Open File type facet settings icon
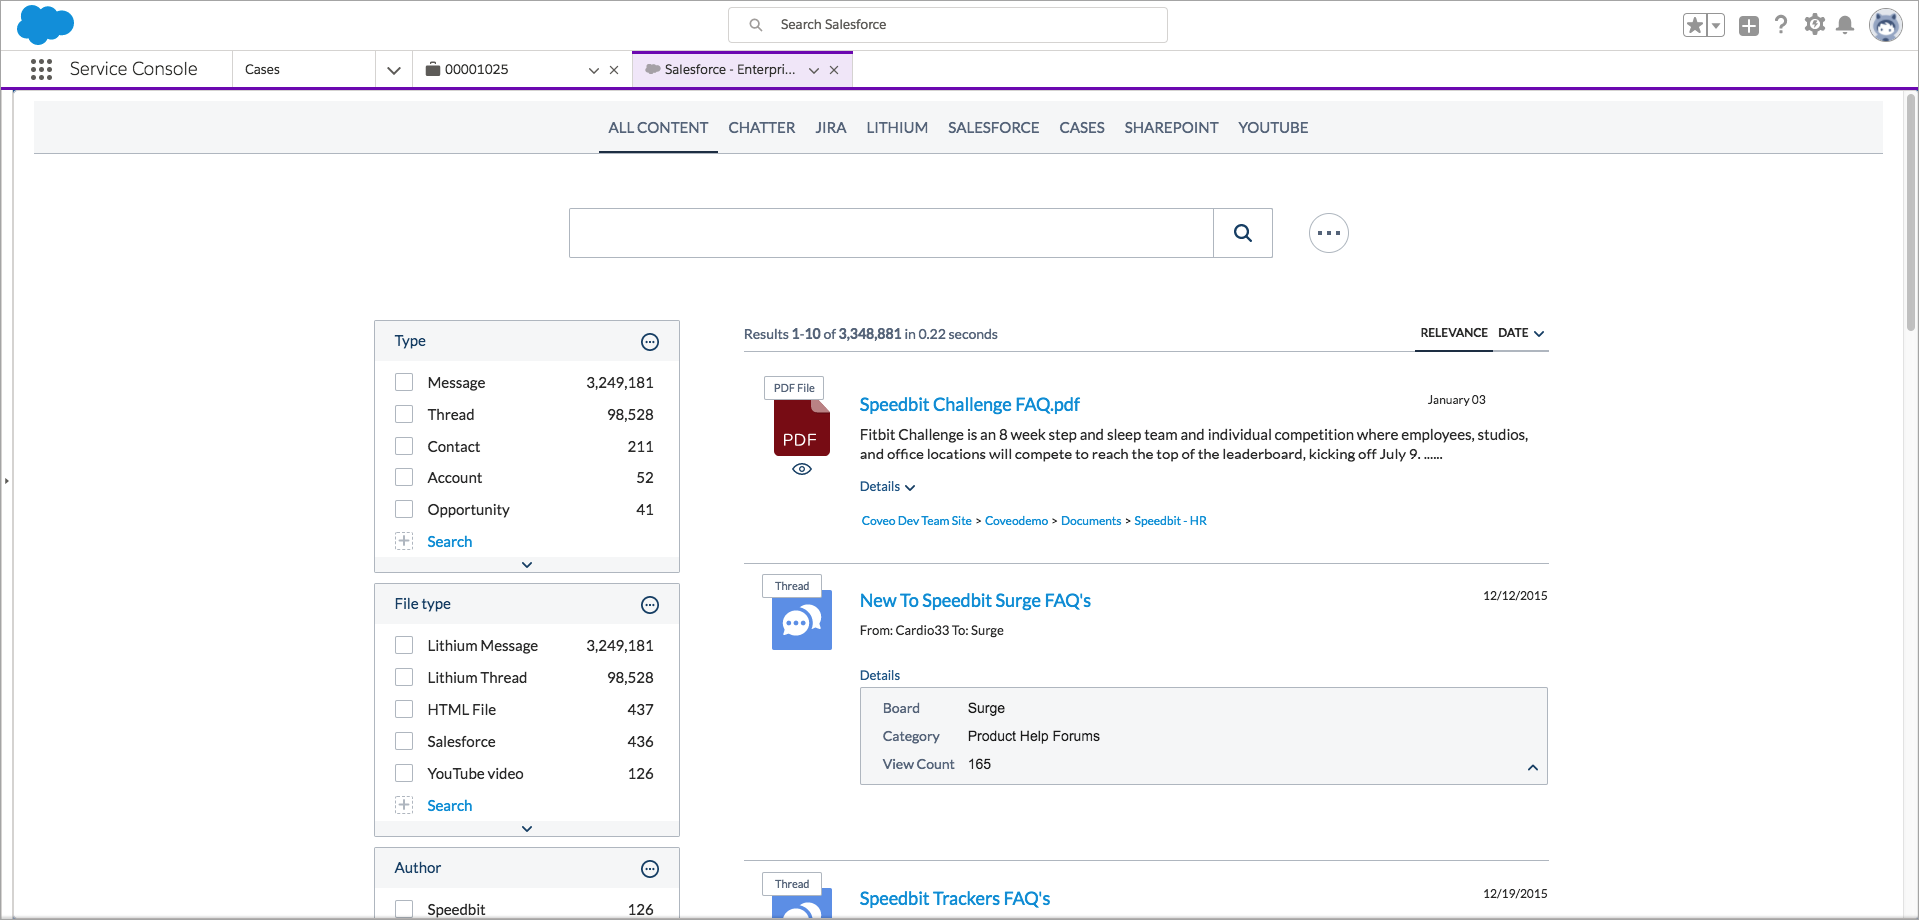 pyautogui.click(x=650, y=605)
